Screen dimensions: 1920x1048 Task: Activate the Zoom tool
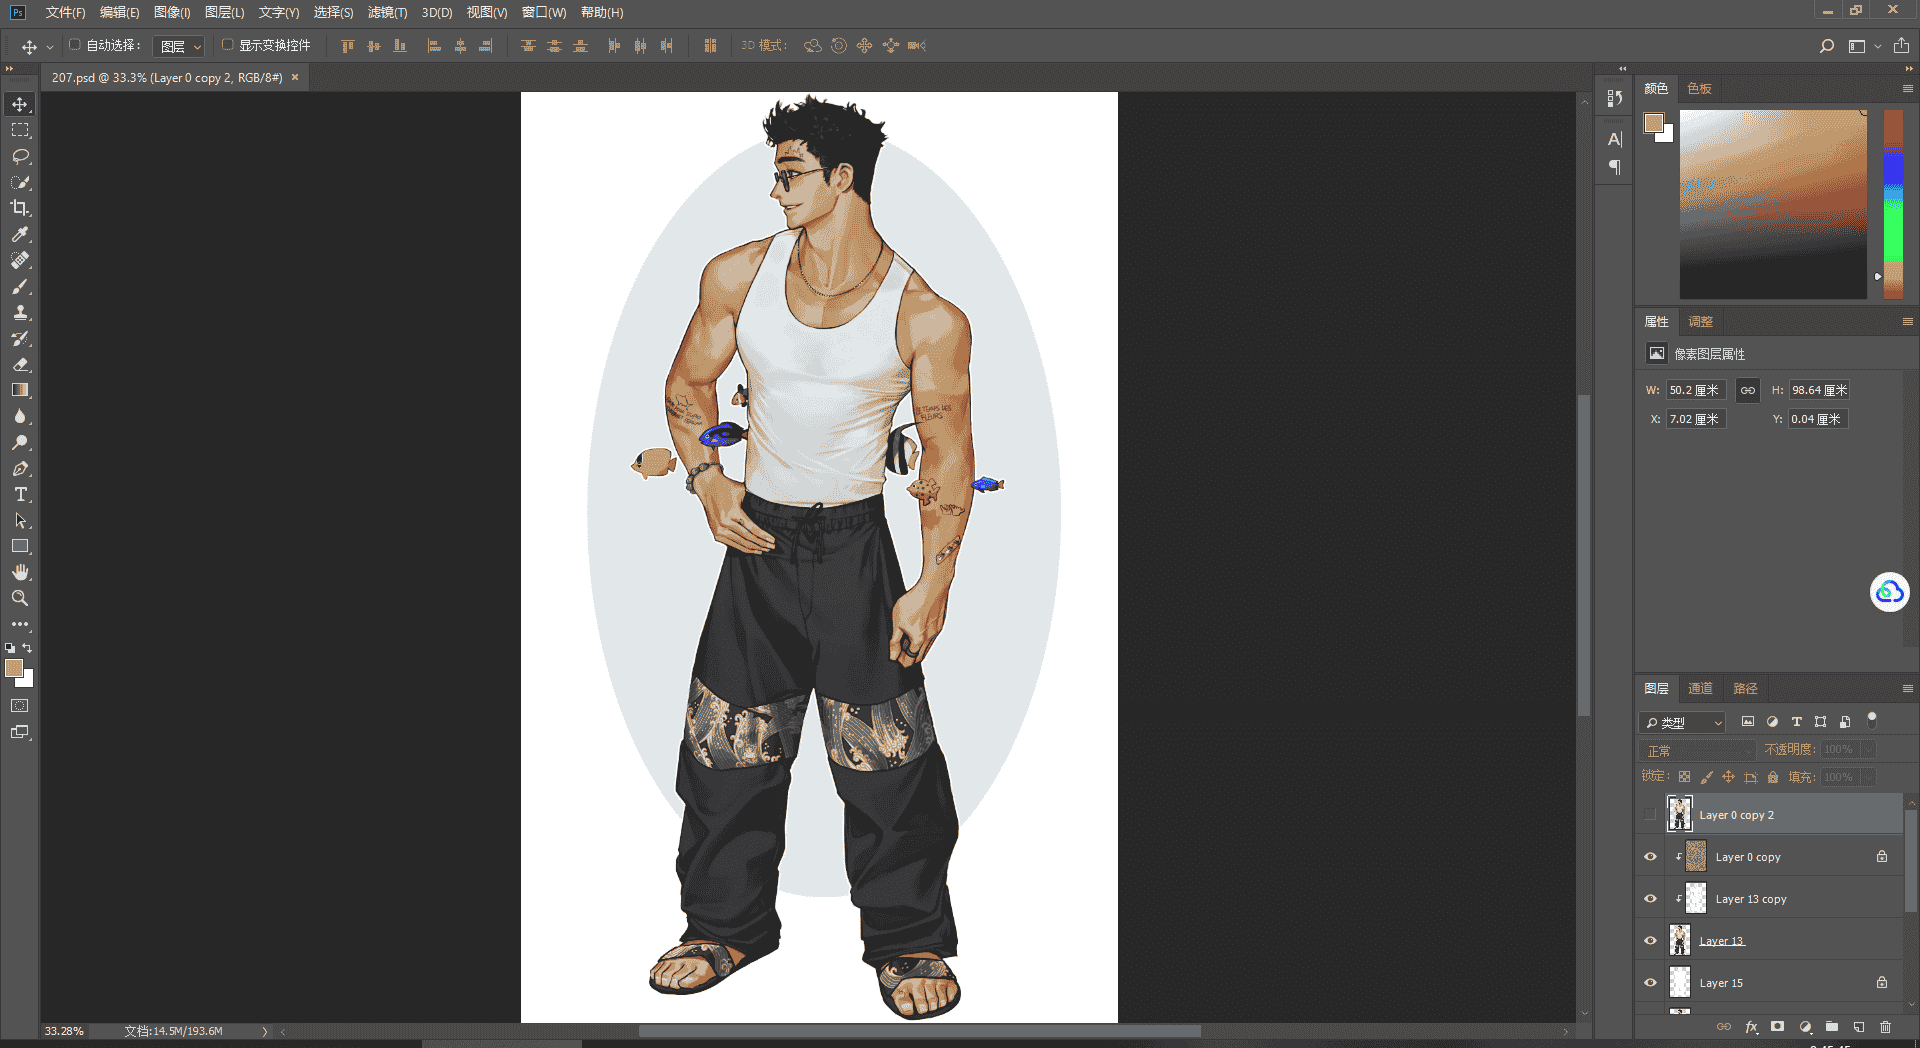coord(20,598)
